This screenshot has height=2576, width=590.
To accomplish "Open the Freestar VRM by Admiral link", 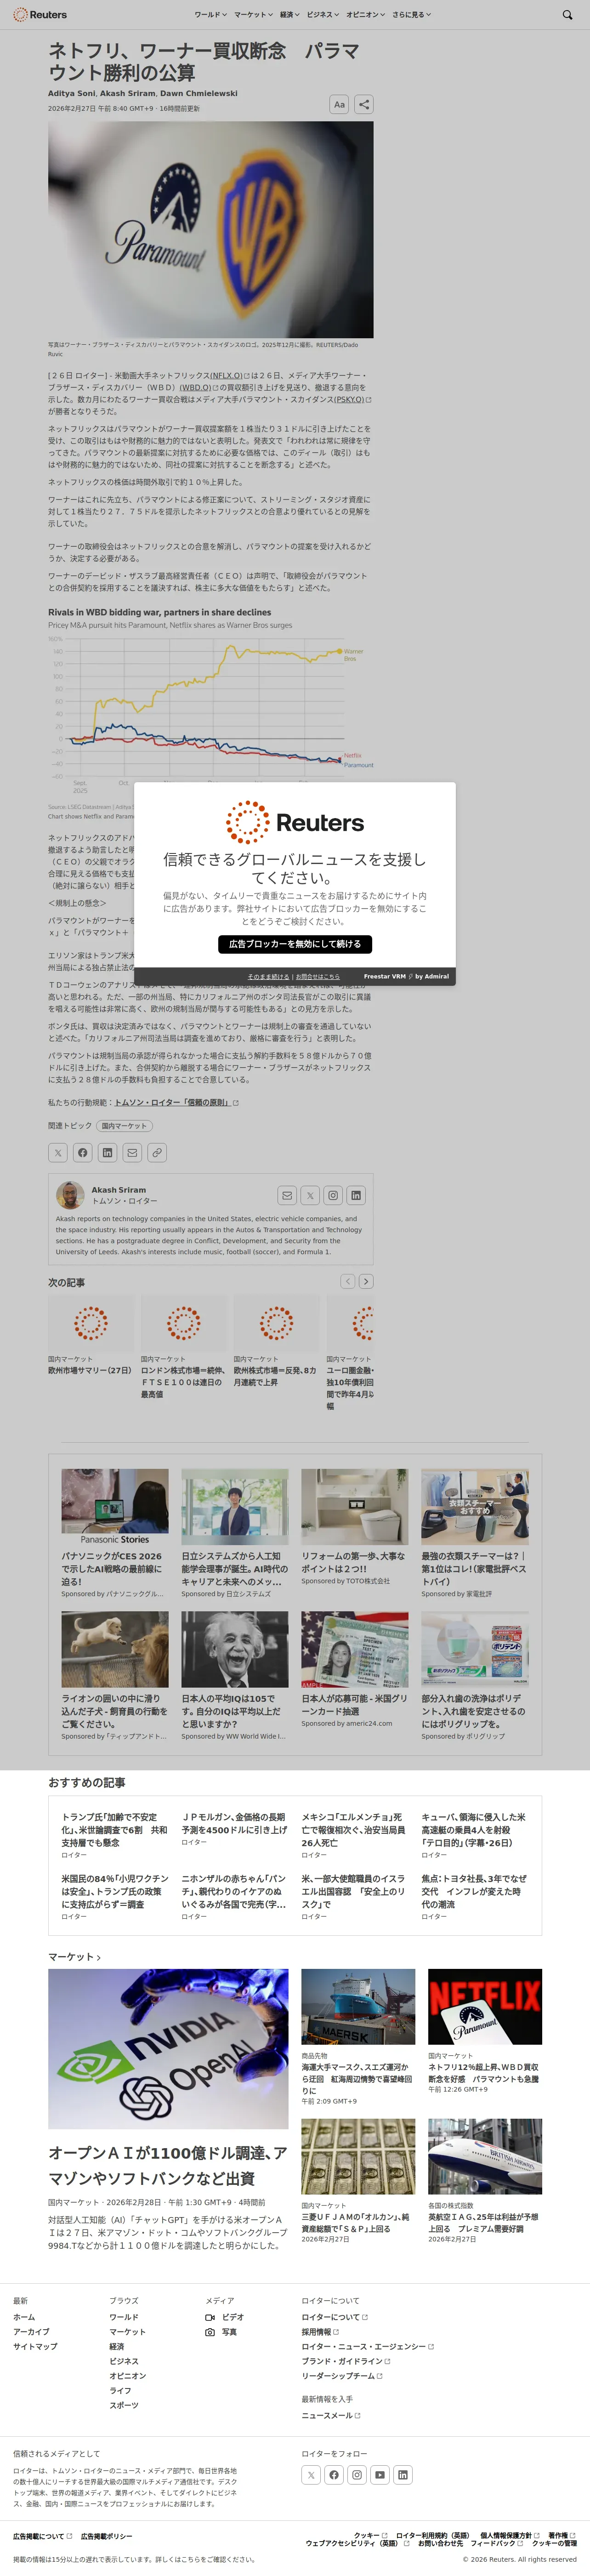I will point(406,976).
